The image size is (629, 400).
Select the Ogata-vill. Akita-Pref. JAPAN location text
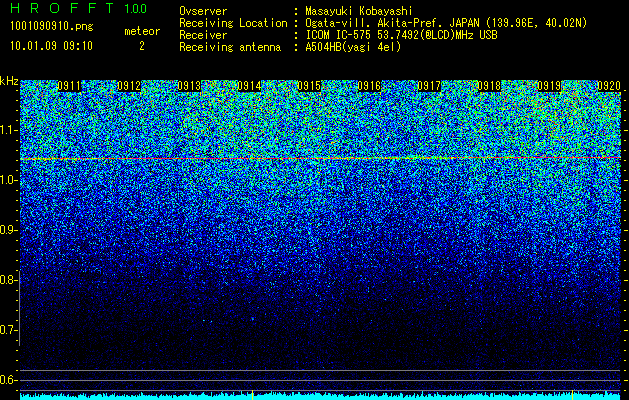(446, 23)
